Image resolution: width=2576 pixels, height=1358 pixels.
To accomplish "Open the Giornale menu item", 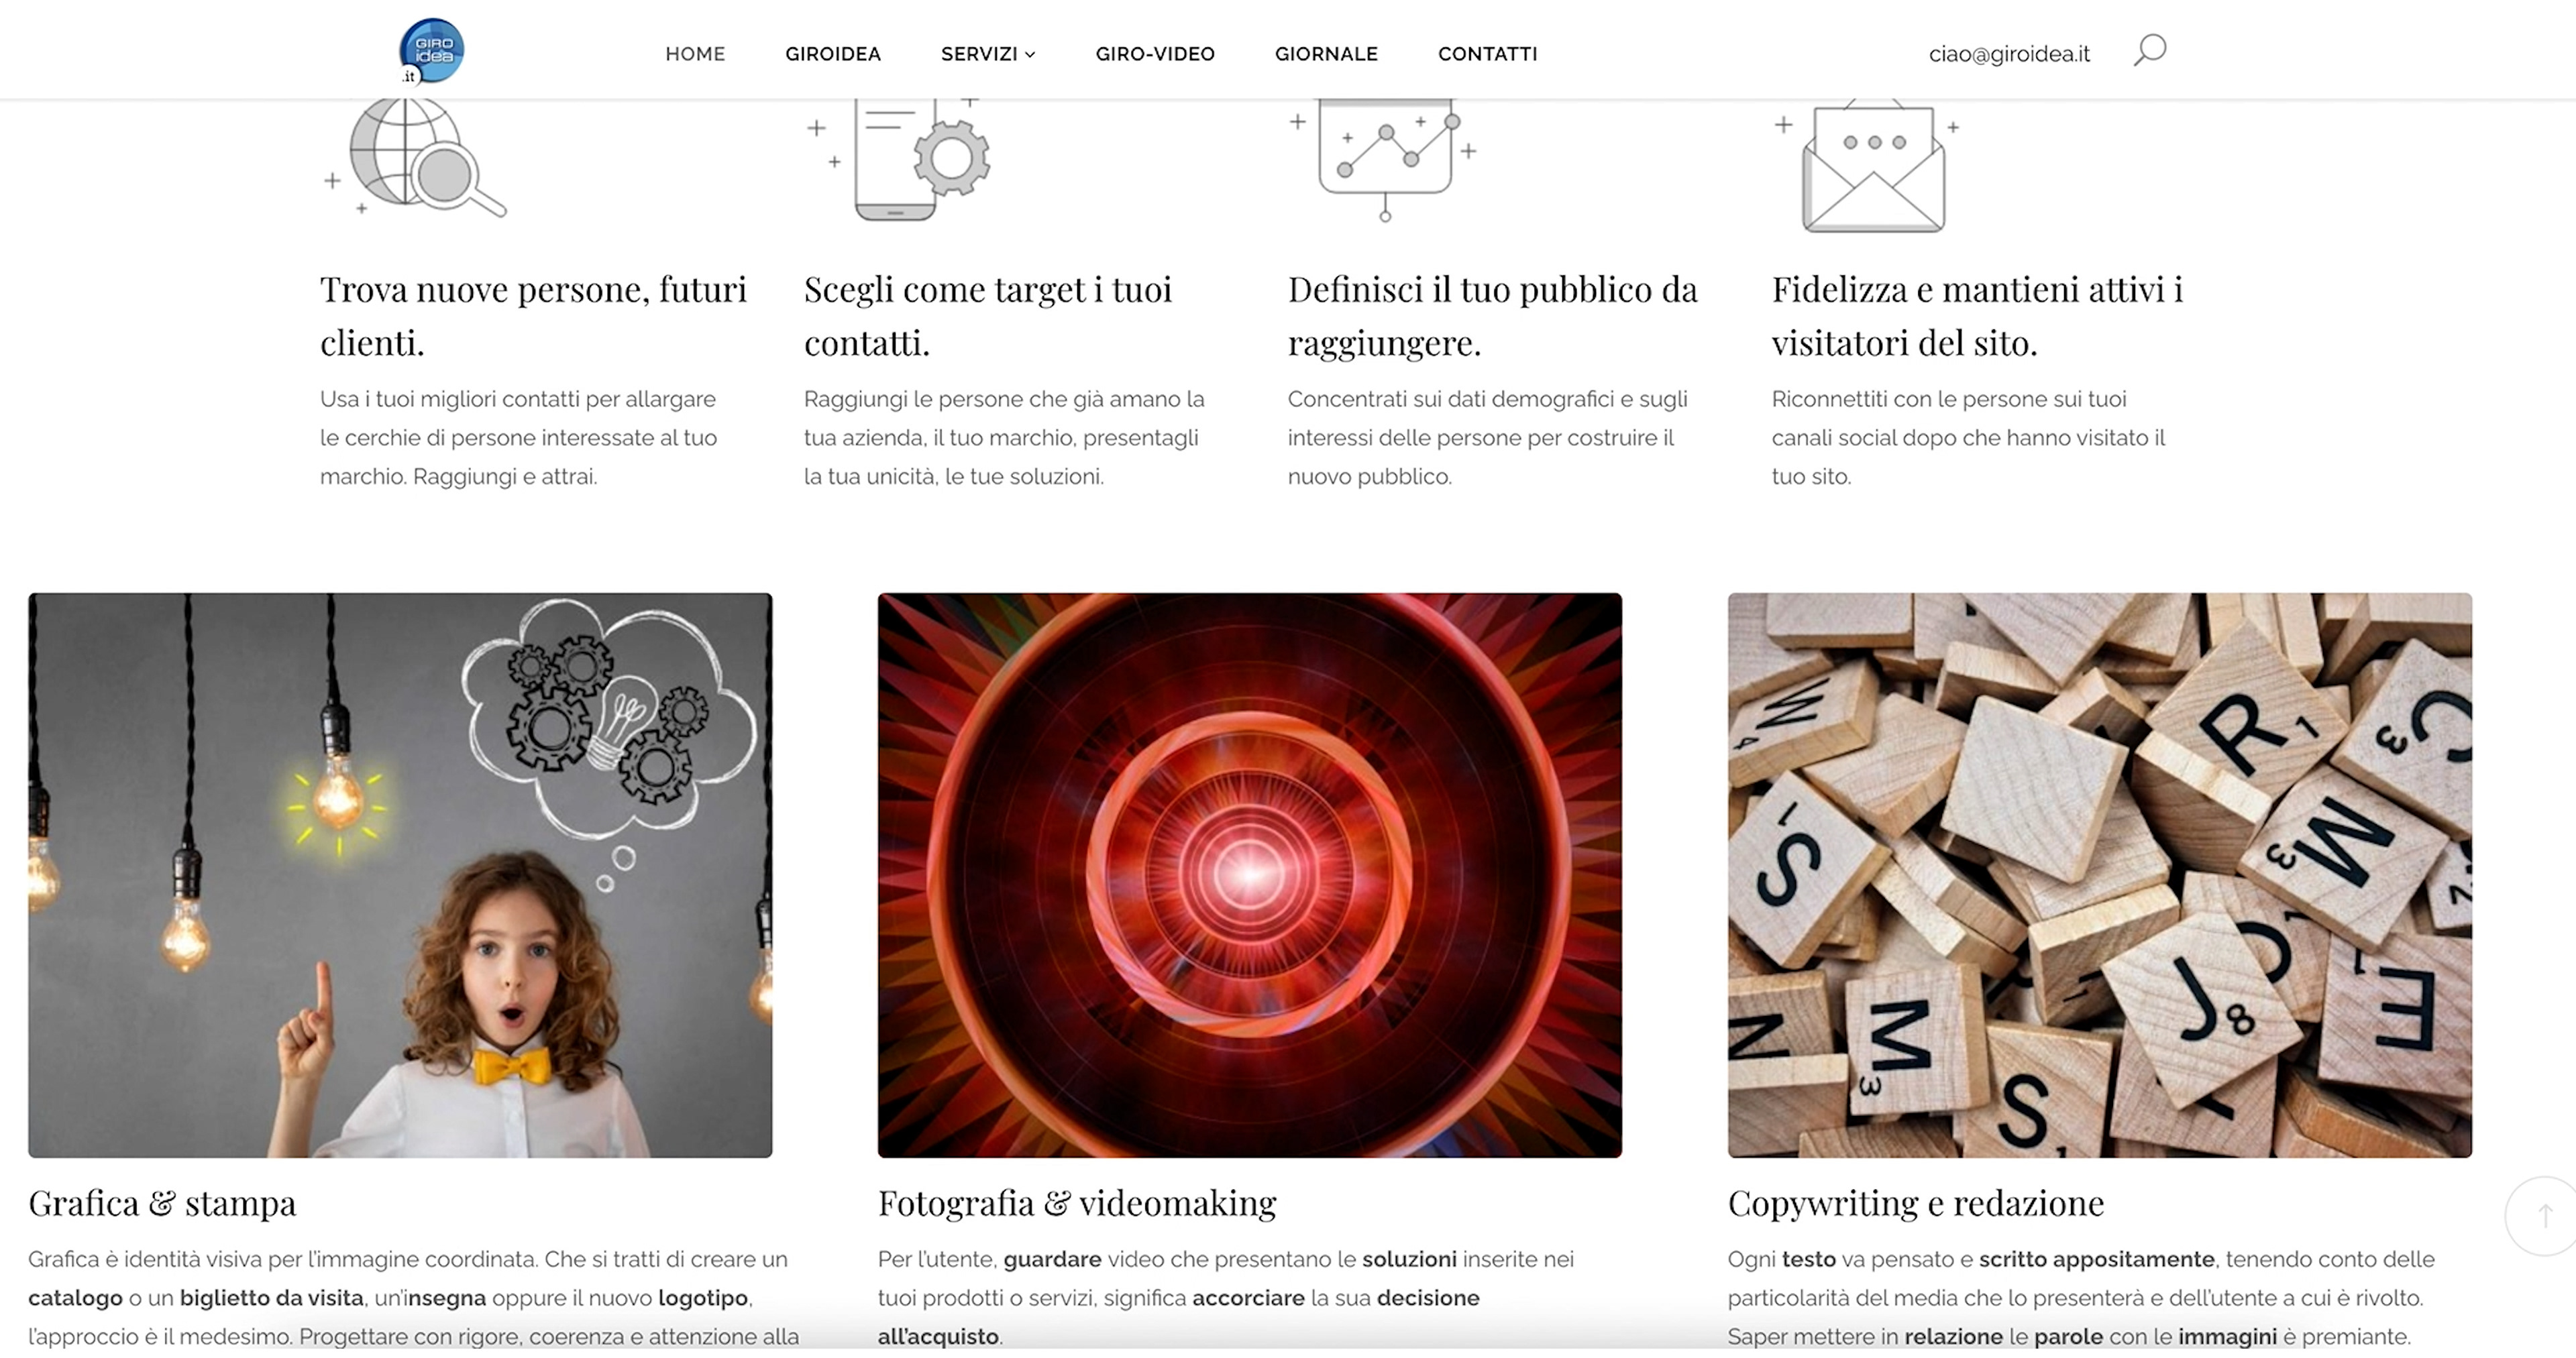I will pyautogui.click(x=1326, y=54).
